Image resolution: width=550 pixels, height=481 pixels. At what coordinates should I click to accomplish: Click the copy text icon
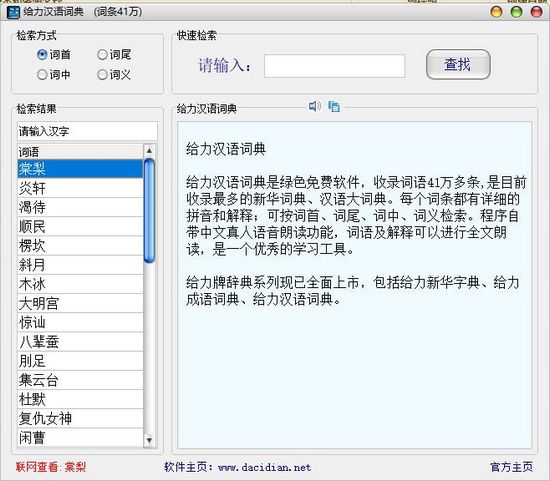click(334, 106)
